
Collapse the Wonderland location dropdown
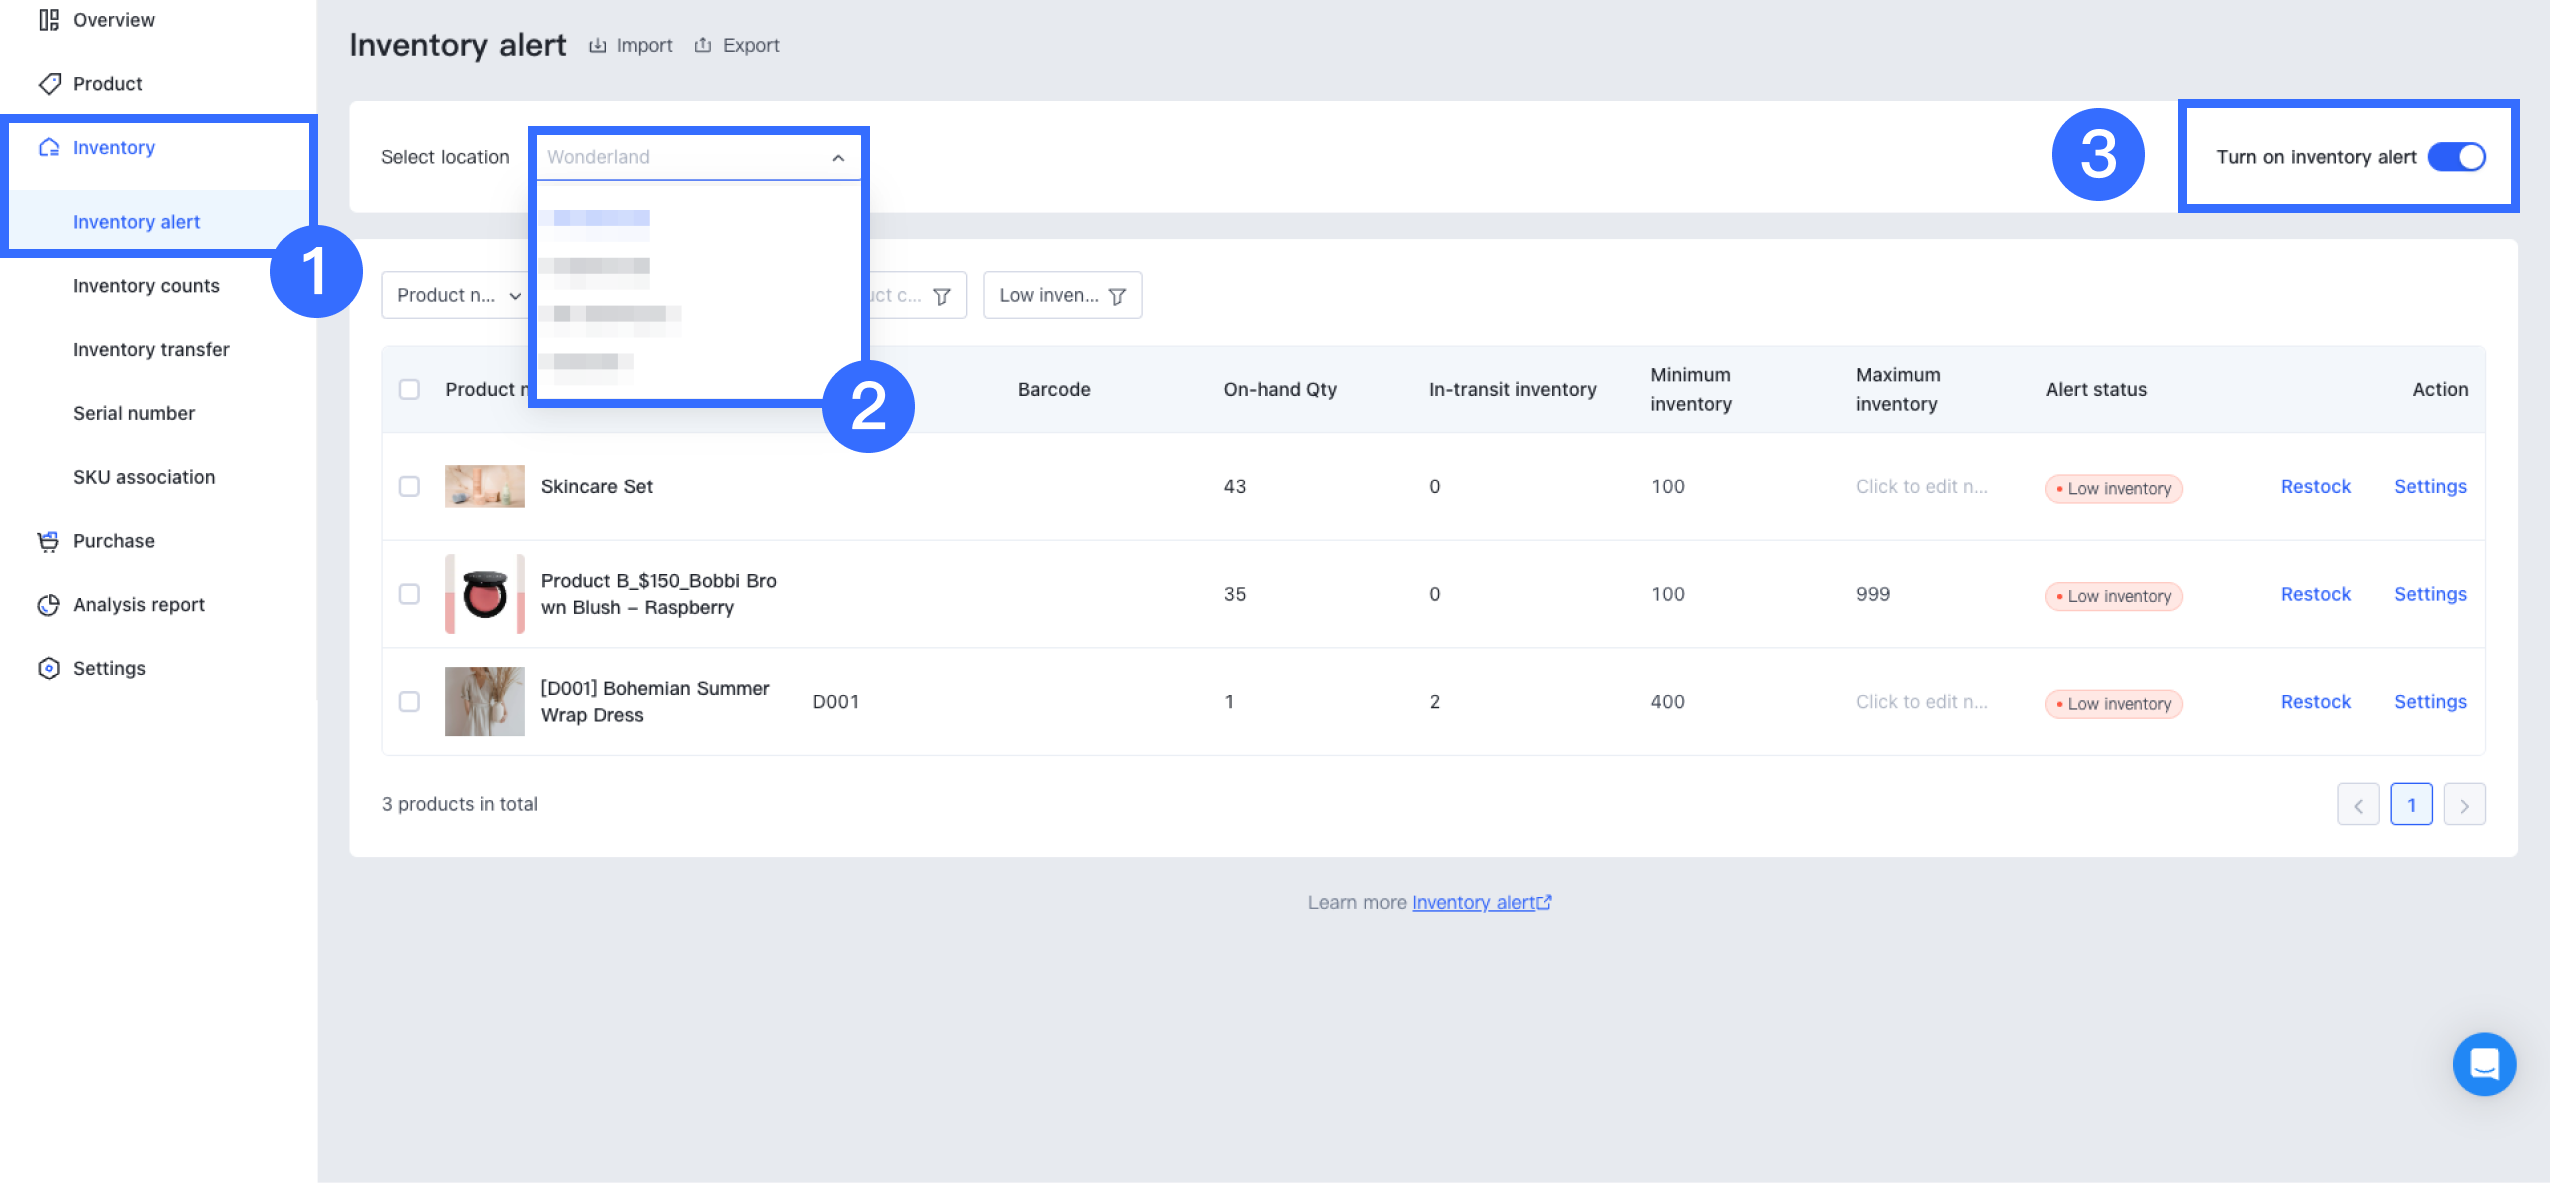pos(837,157)
